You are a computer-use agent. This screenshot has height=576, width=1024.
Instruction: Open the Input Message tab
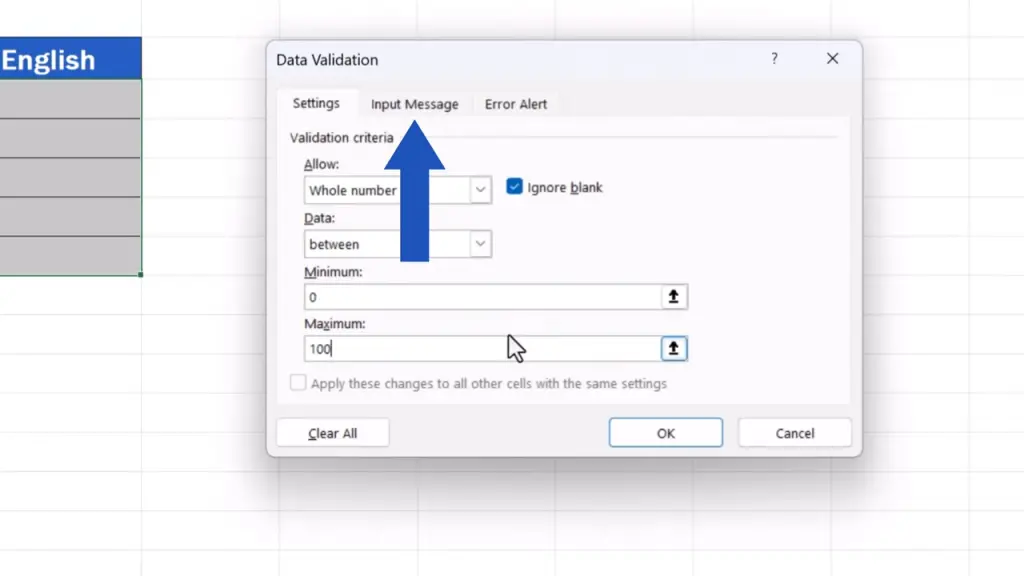[414, 104]
